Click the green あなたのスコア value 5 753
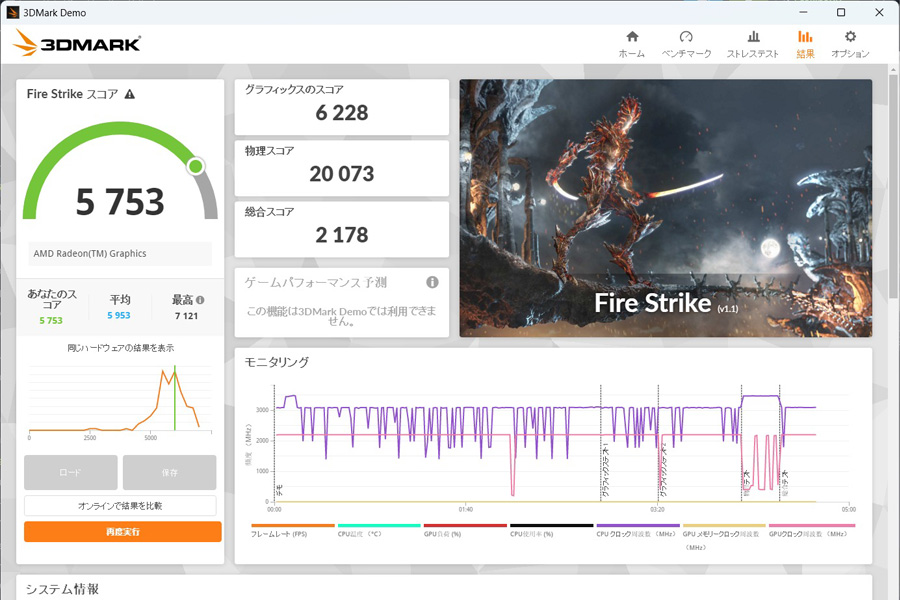This screenshot has width=900, height=600. [51, 320]
